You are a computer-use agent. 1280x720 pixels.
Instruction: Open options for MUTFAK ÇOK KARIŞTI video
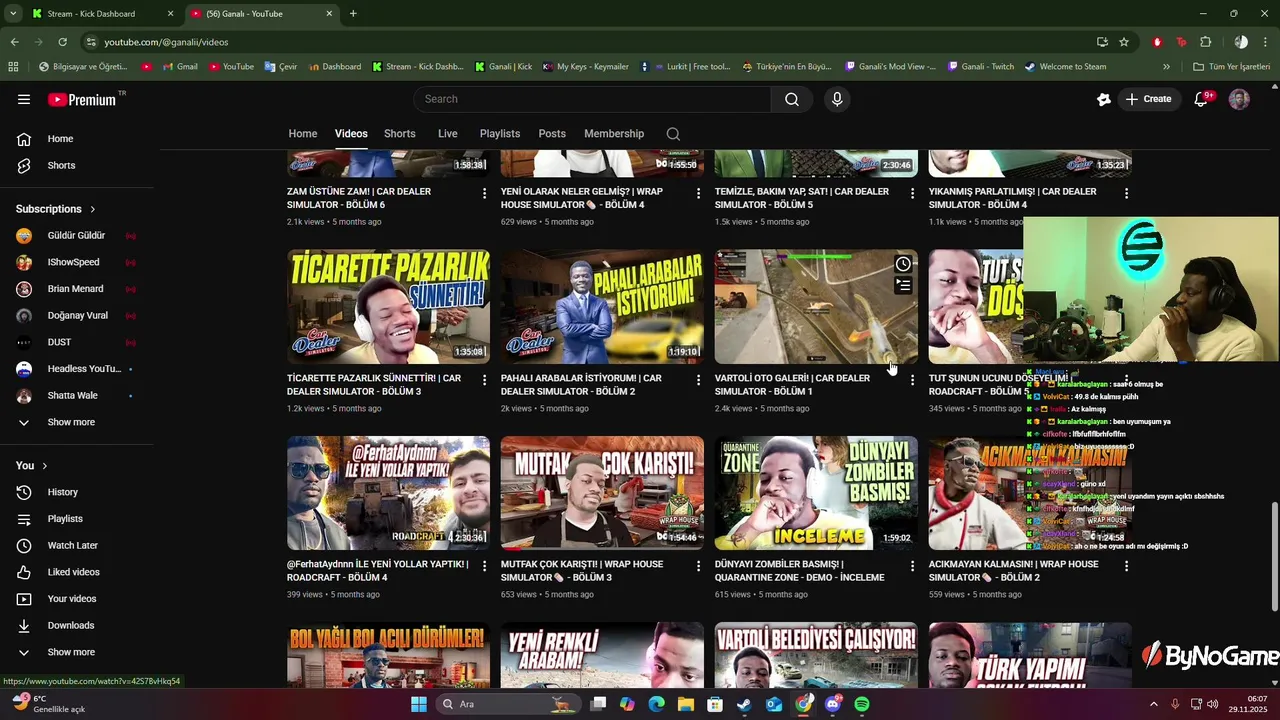click(x=698, y=566)
